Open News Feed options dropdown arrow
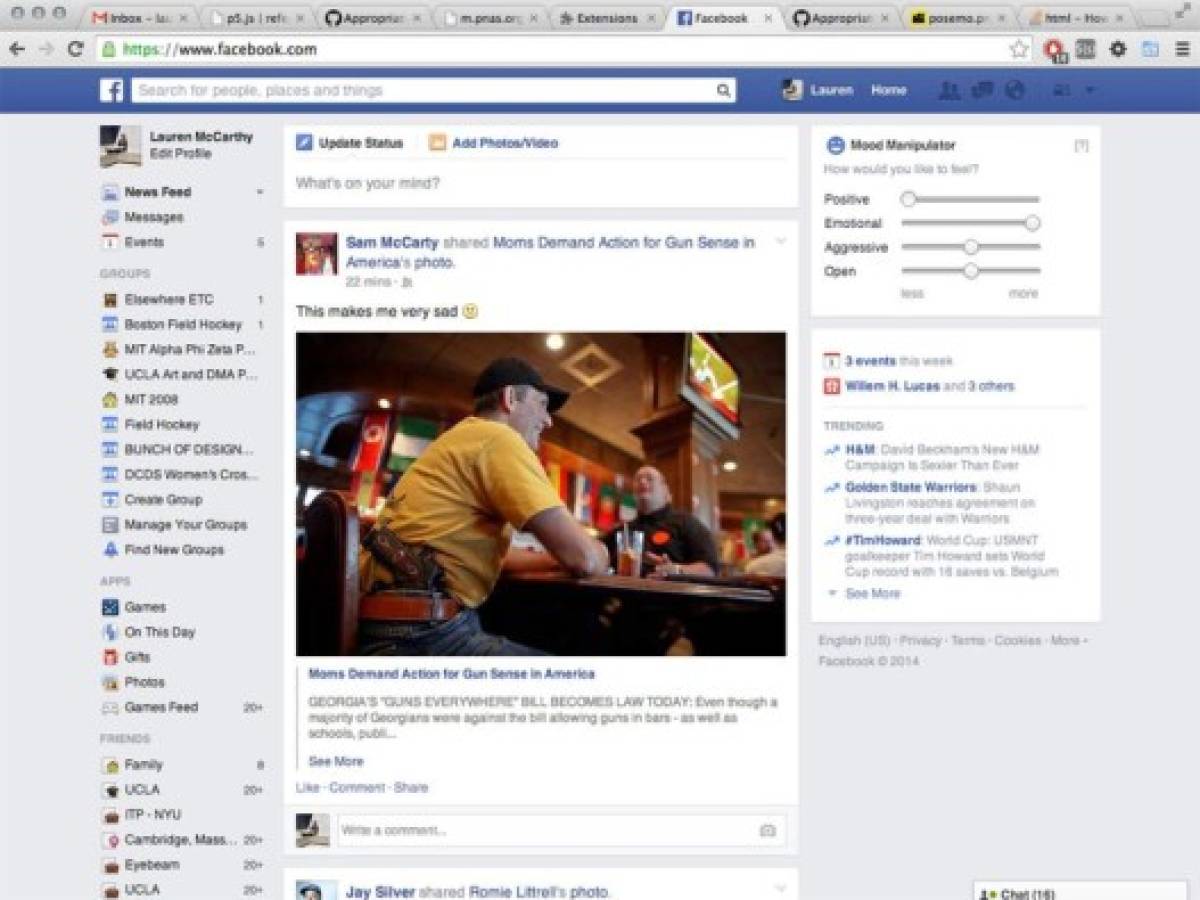The width and height of the screenshot is (1200, 900). point(260,192)
